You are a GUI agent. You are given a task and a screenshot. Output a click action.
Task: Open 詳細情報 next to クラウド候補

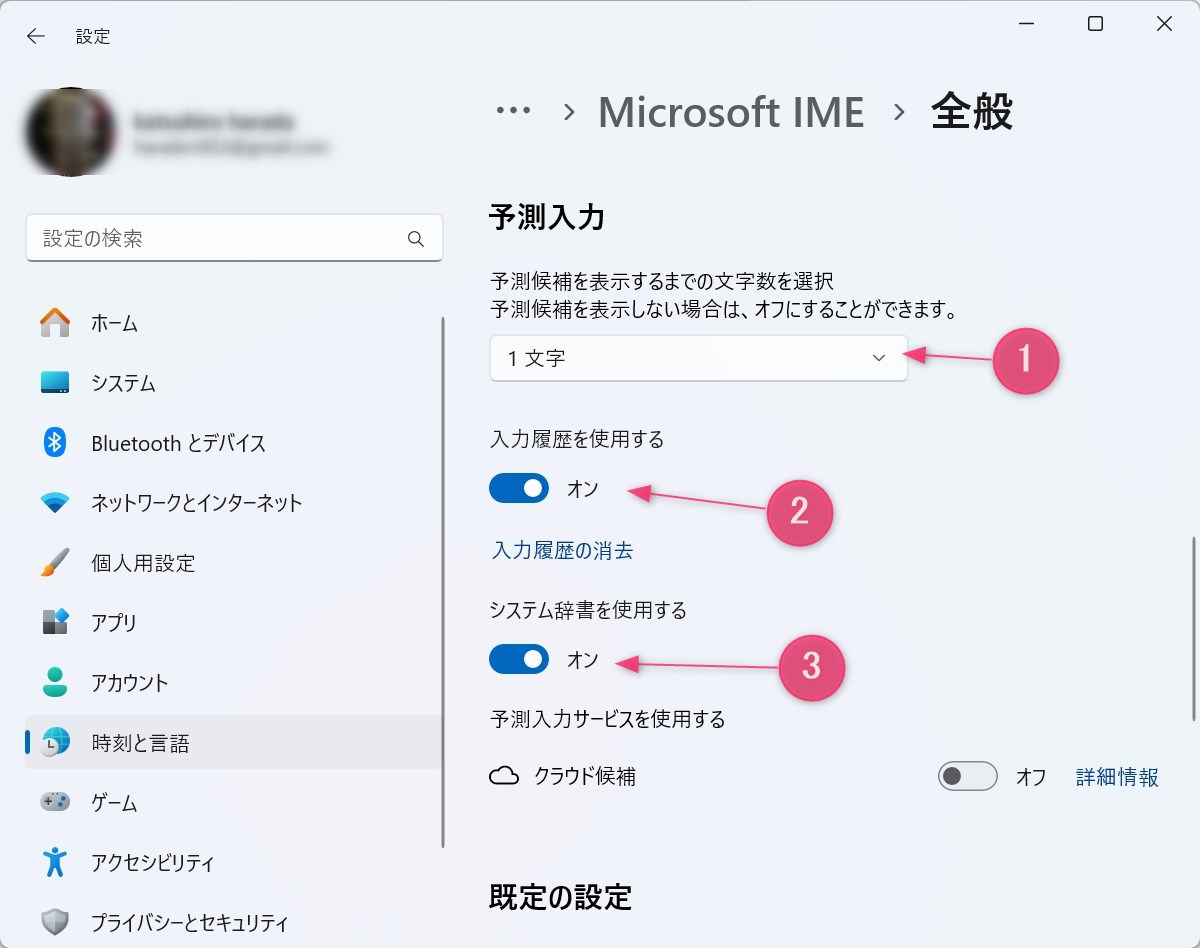(1115, 776)
